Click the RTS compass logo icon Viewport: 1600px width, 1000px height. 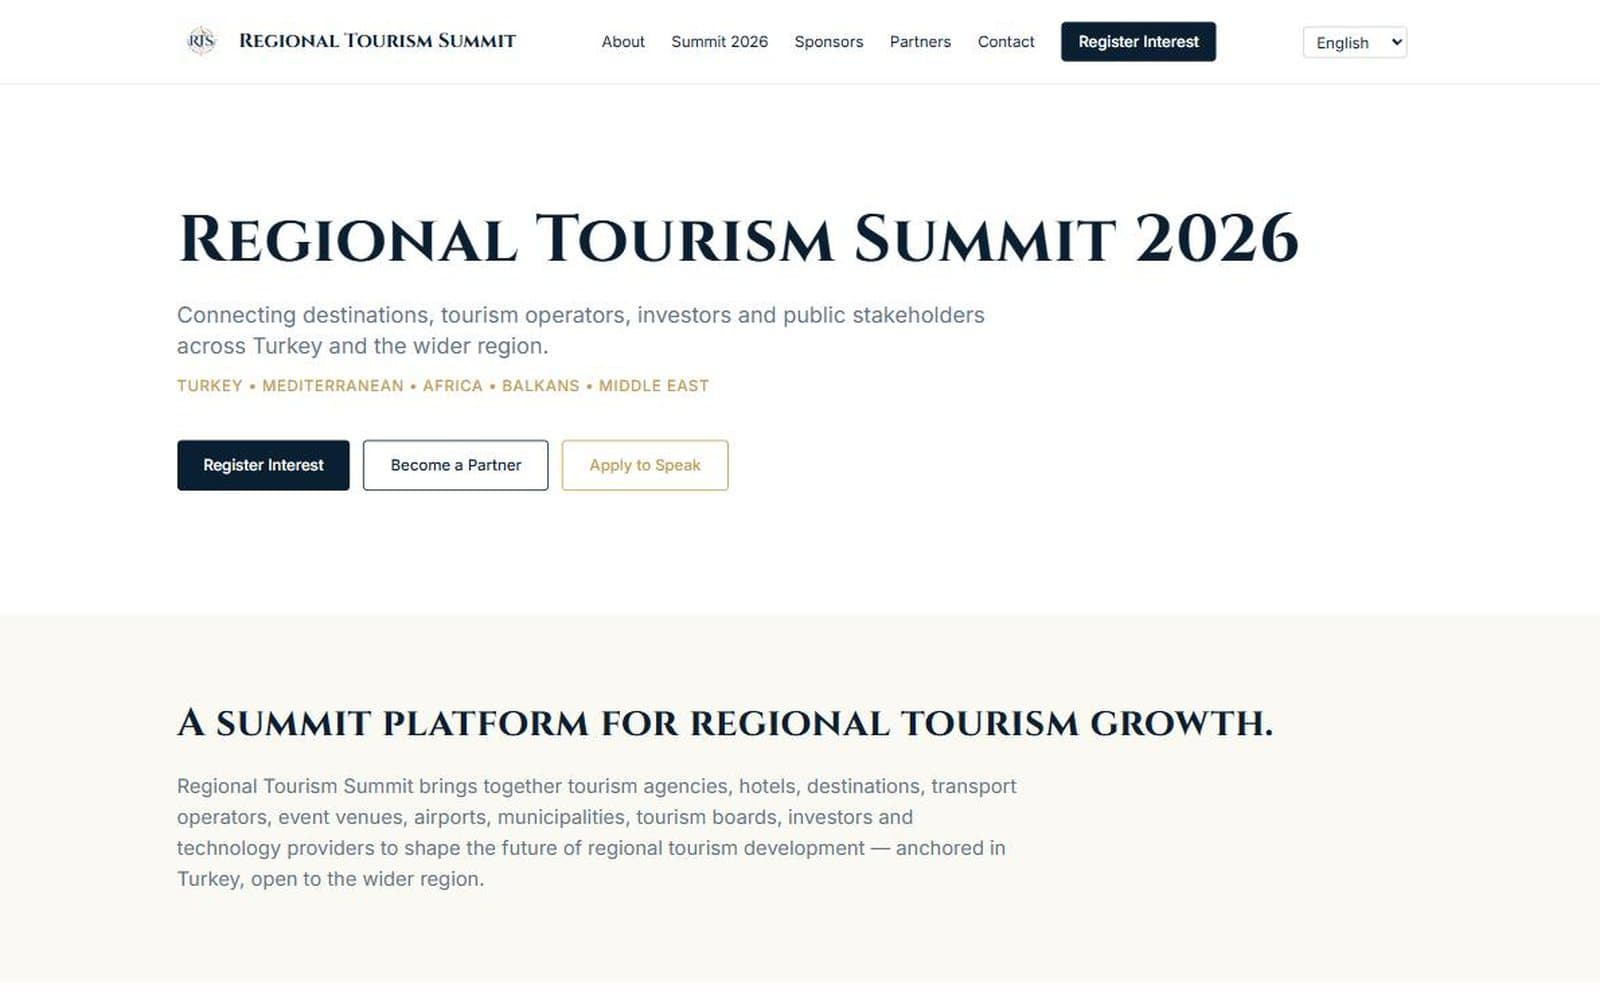pyautogui.click(x=201, y=41)
